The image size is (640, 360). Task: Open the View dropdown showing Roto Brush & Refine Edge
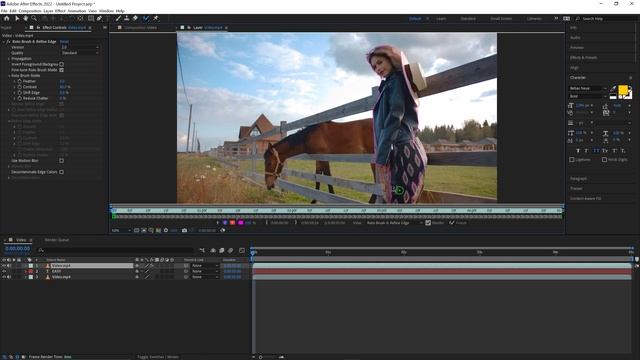pyautogui.click(x=394, y=223)
